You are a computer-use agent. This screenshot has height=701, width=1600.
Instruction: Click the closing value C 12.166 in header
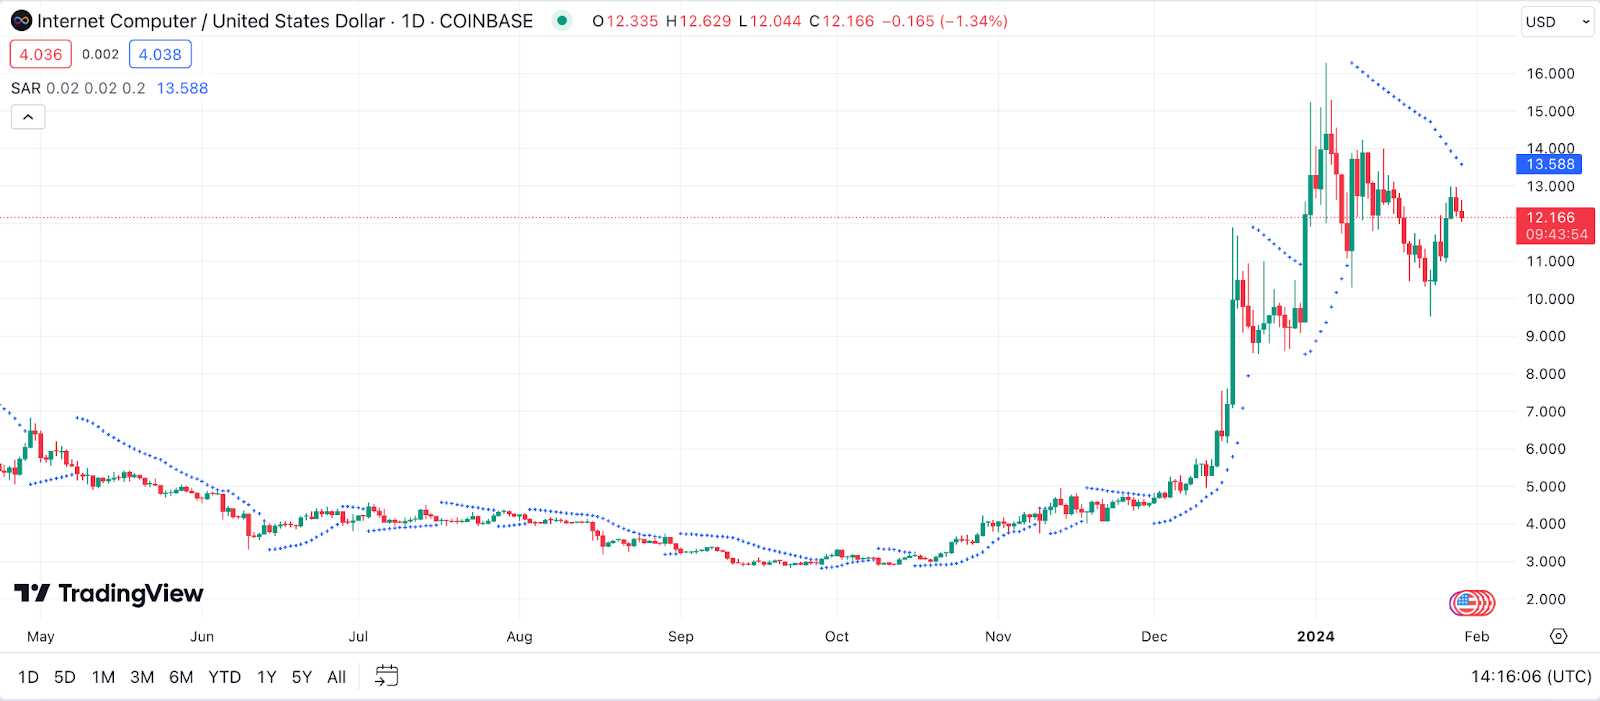pyautogui.click(x=842, y=21)
